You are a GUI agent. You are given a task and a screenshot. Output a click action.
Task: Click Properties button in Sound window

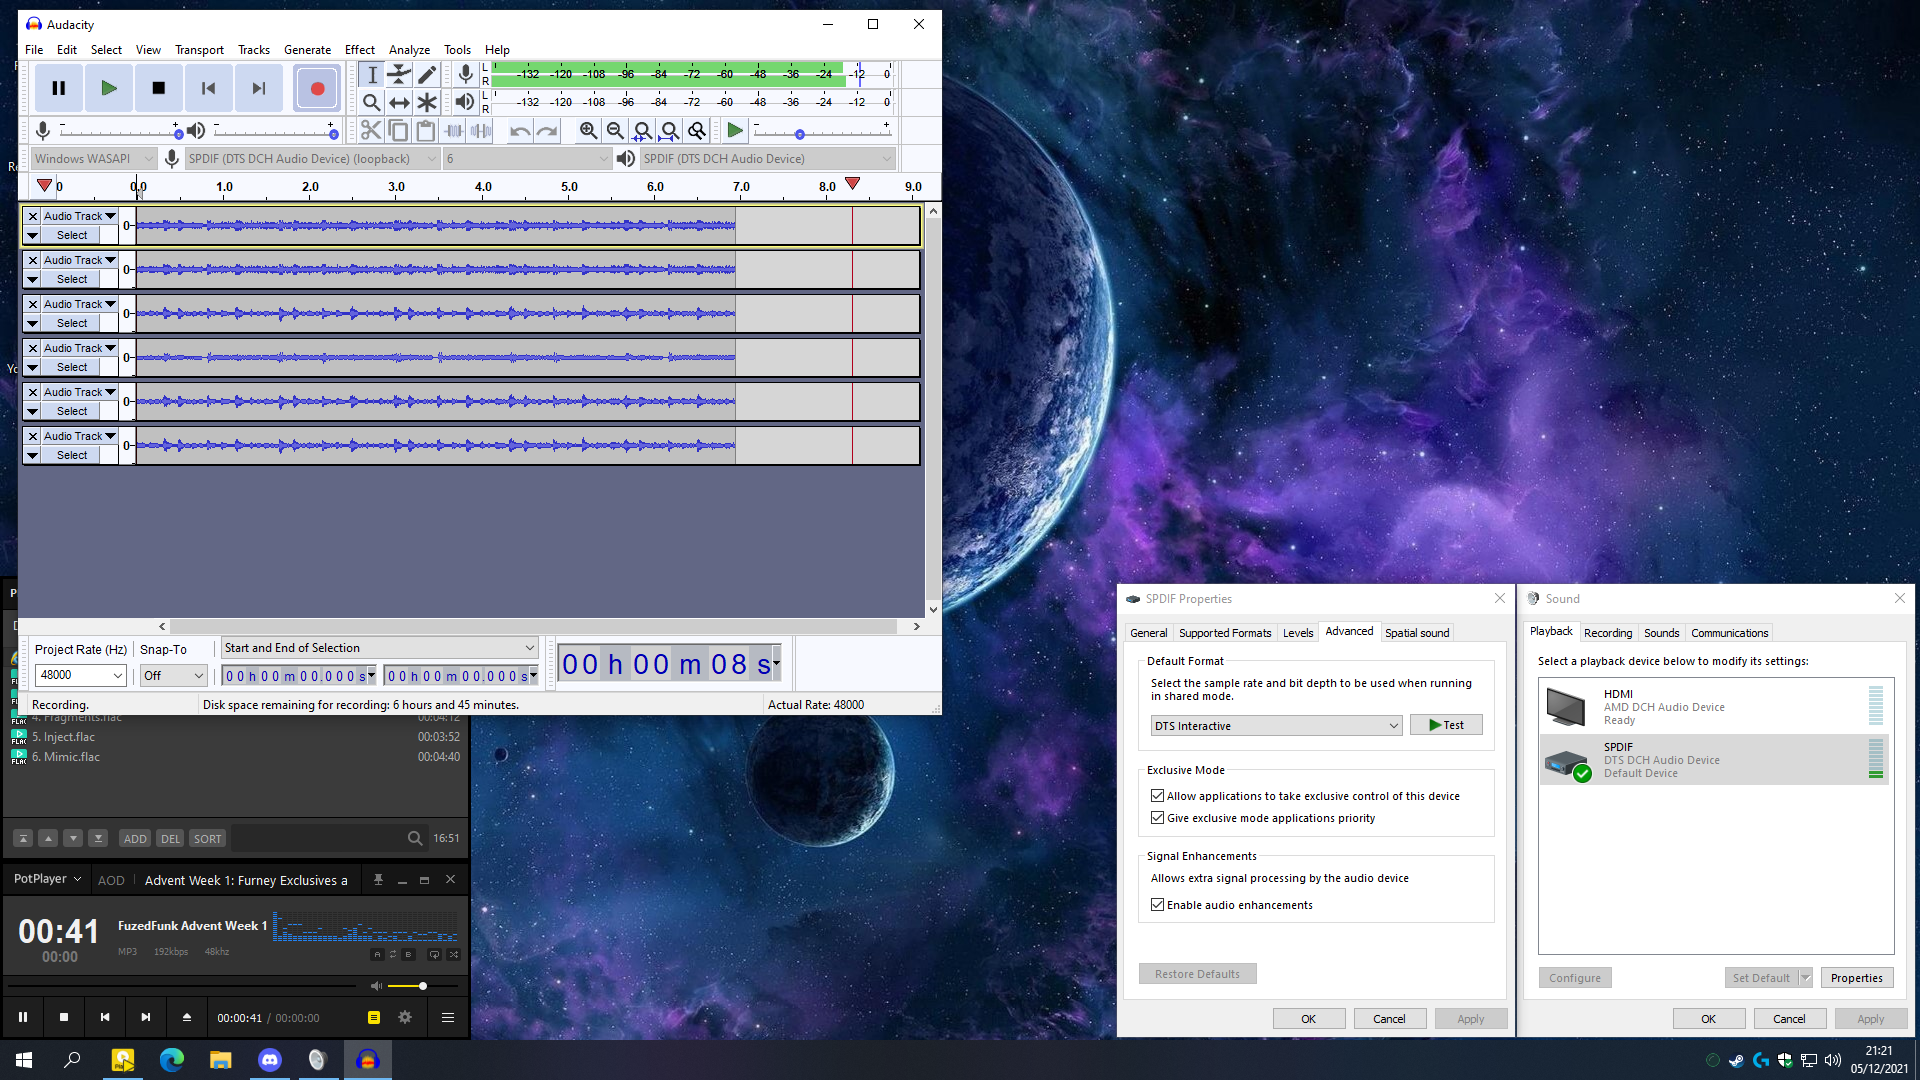coord(1857,978)
